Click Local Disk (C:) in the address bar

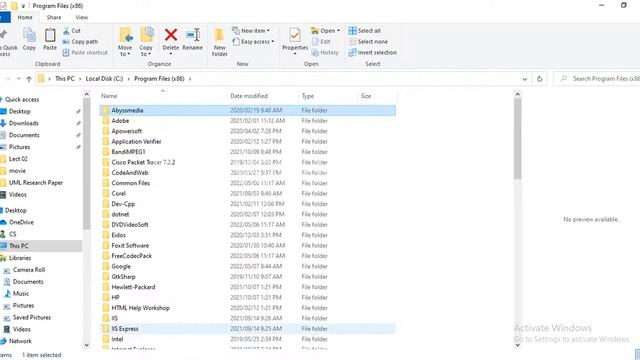[x=104, y=79]
